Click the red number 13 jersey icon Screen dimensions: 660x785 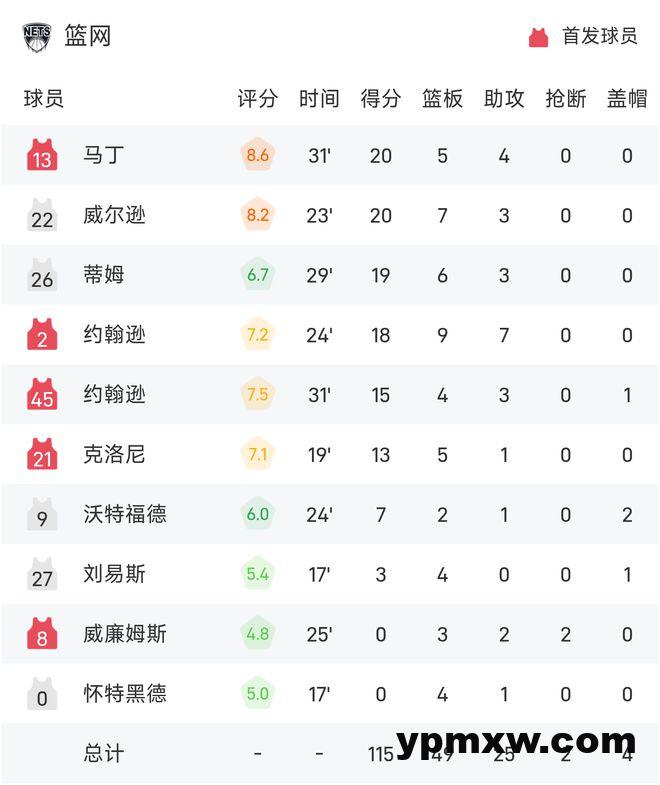(x=42, y=156)
